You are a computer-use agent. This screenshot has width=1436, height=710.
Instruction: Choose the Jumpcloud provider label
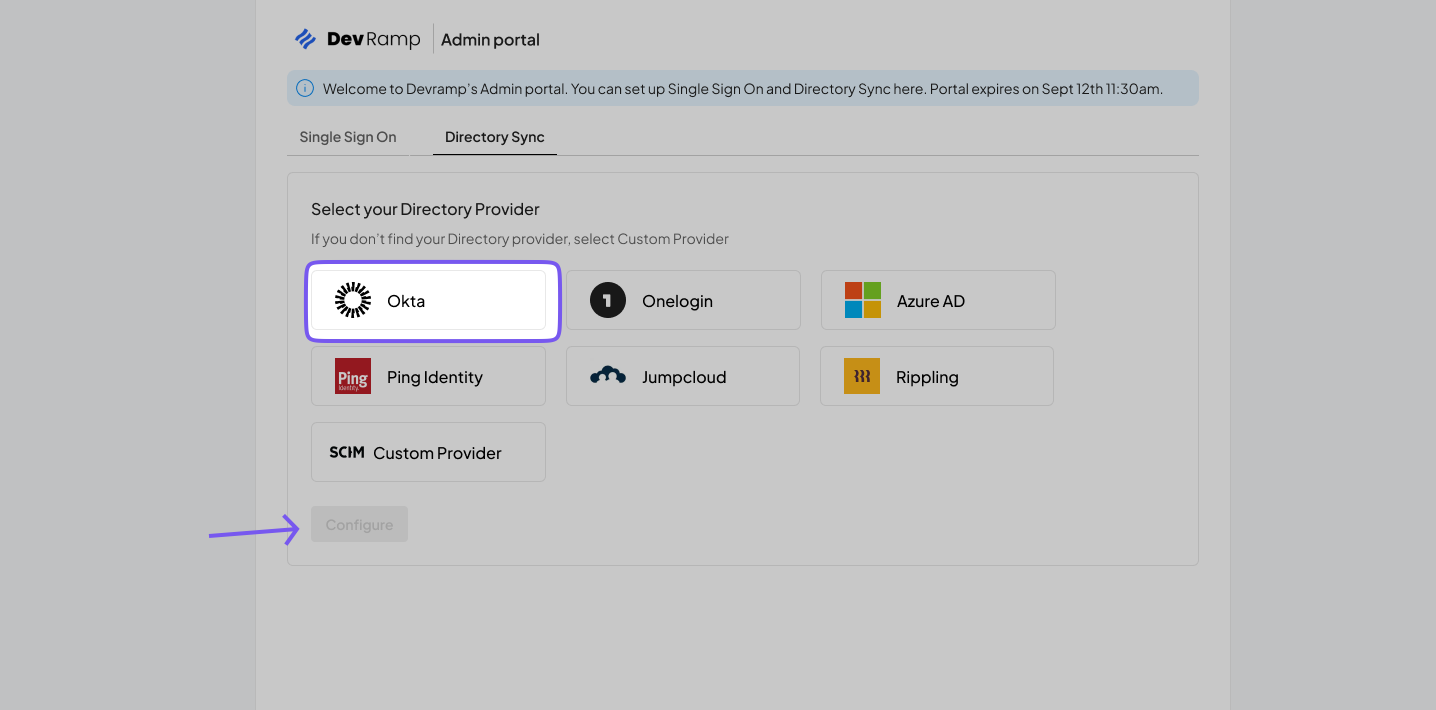point(684,377)
